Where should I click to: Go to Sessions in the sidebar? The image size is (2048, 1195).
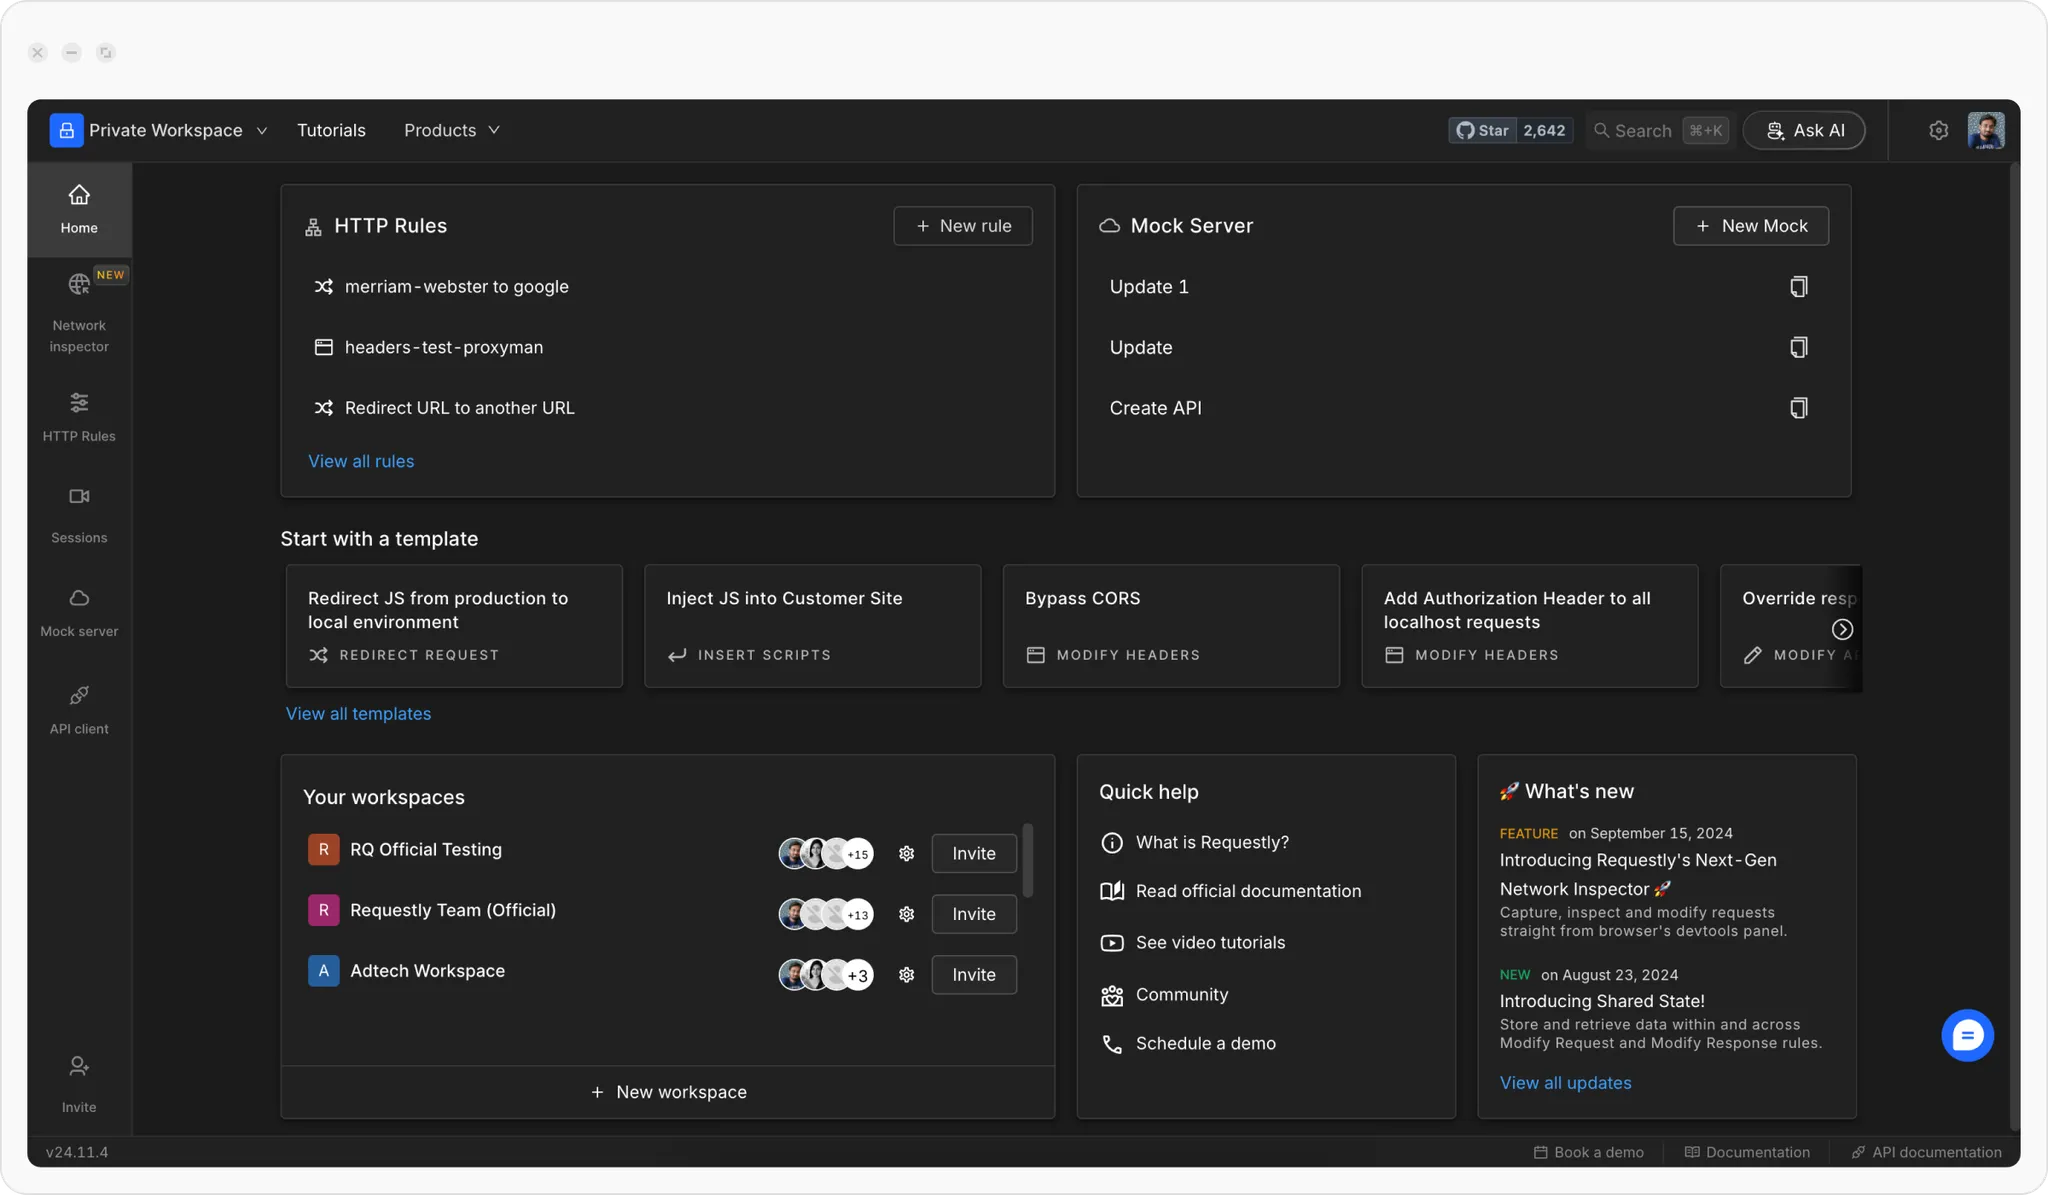click(x=79, y=515)
